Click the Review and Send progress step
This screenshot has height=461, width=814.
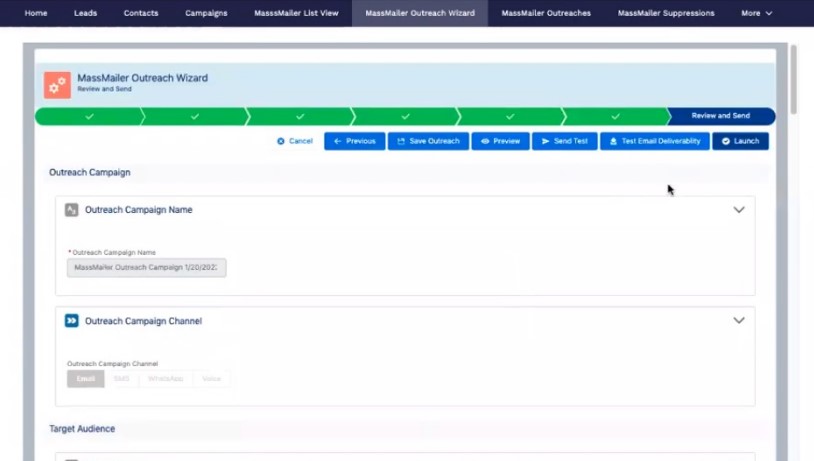[720, 117]
